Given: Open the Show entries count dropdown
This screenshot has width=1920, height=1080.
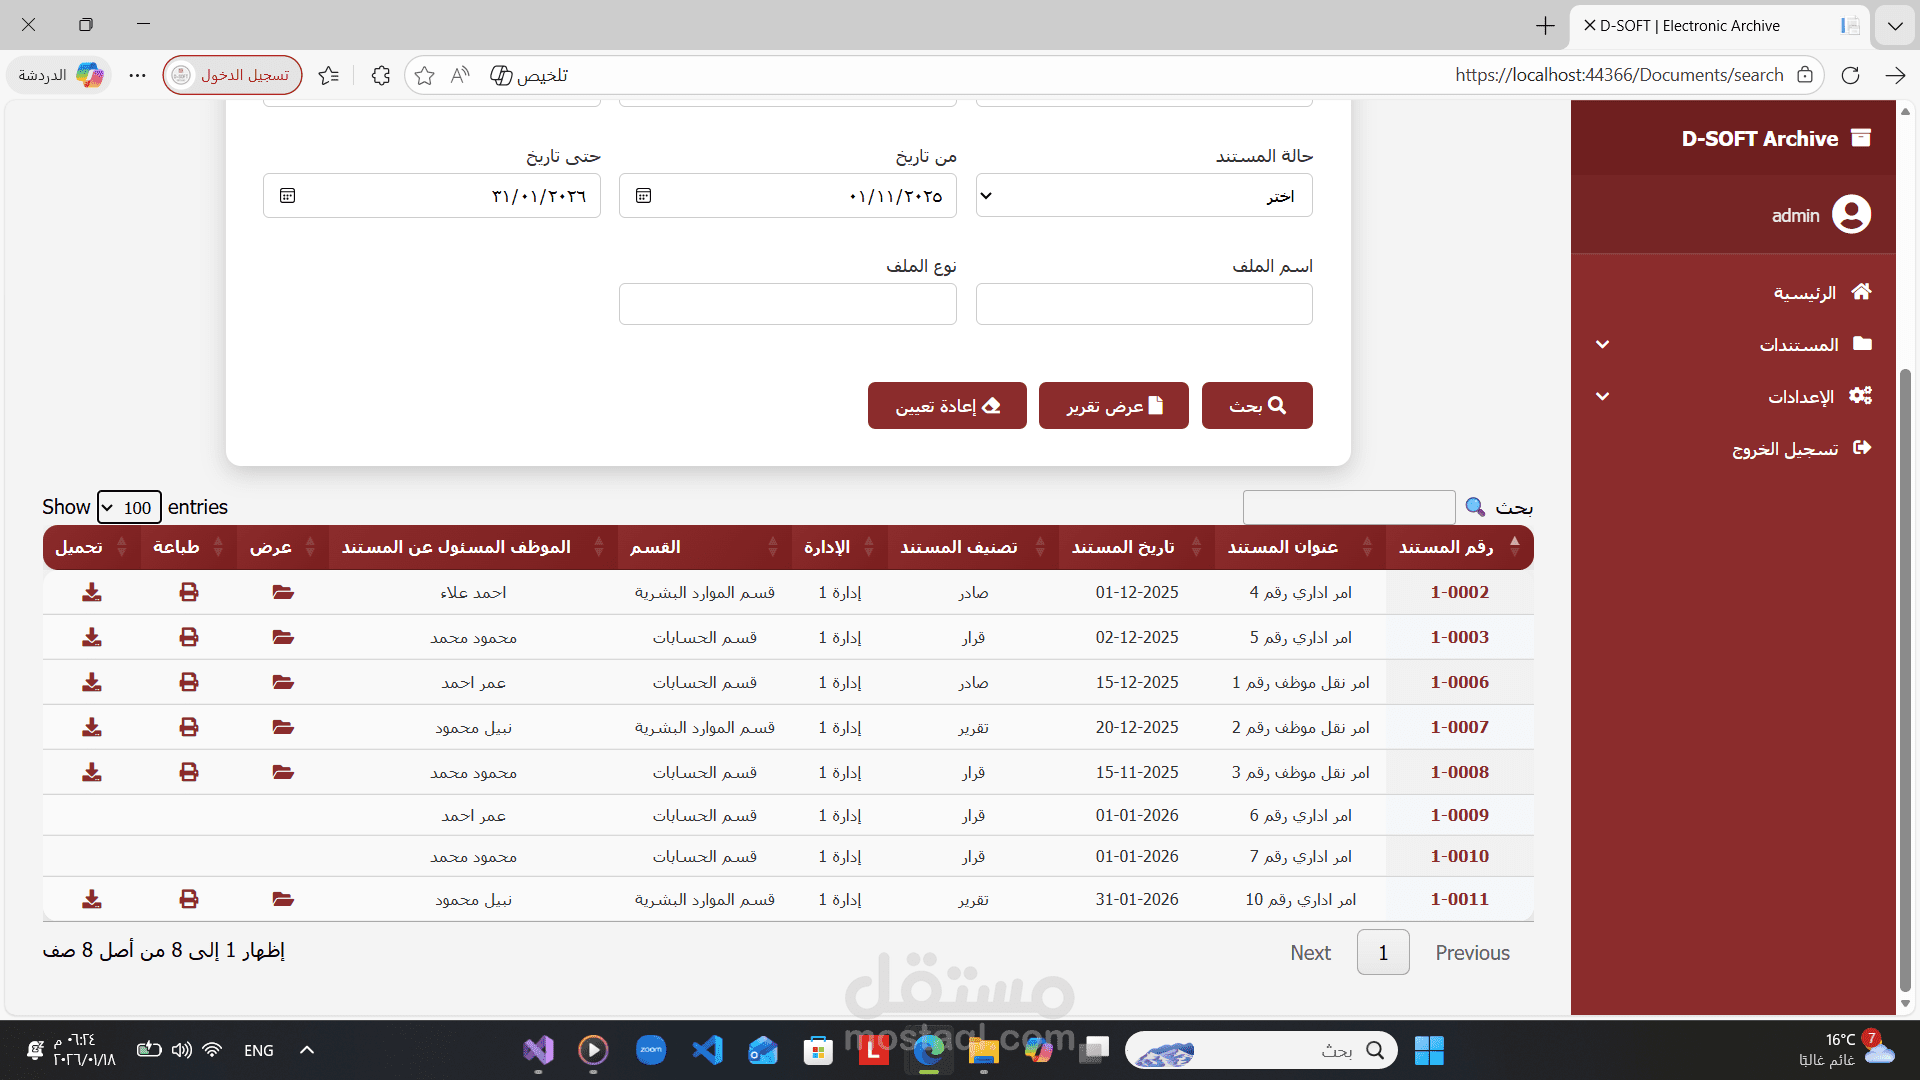Looking at the screenshot, I should pyautogui.click(x=129, y=507).
